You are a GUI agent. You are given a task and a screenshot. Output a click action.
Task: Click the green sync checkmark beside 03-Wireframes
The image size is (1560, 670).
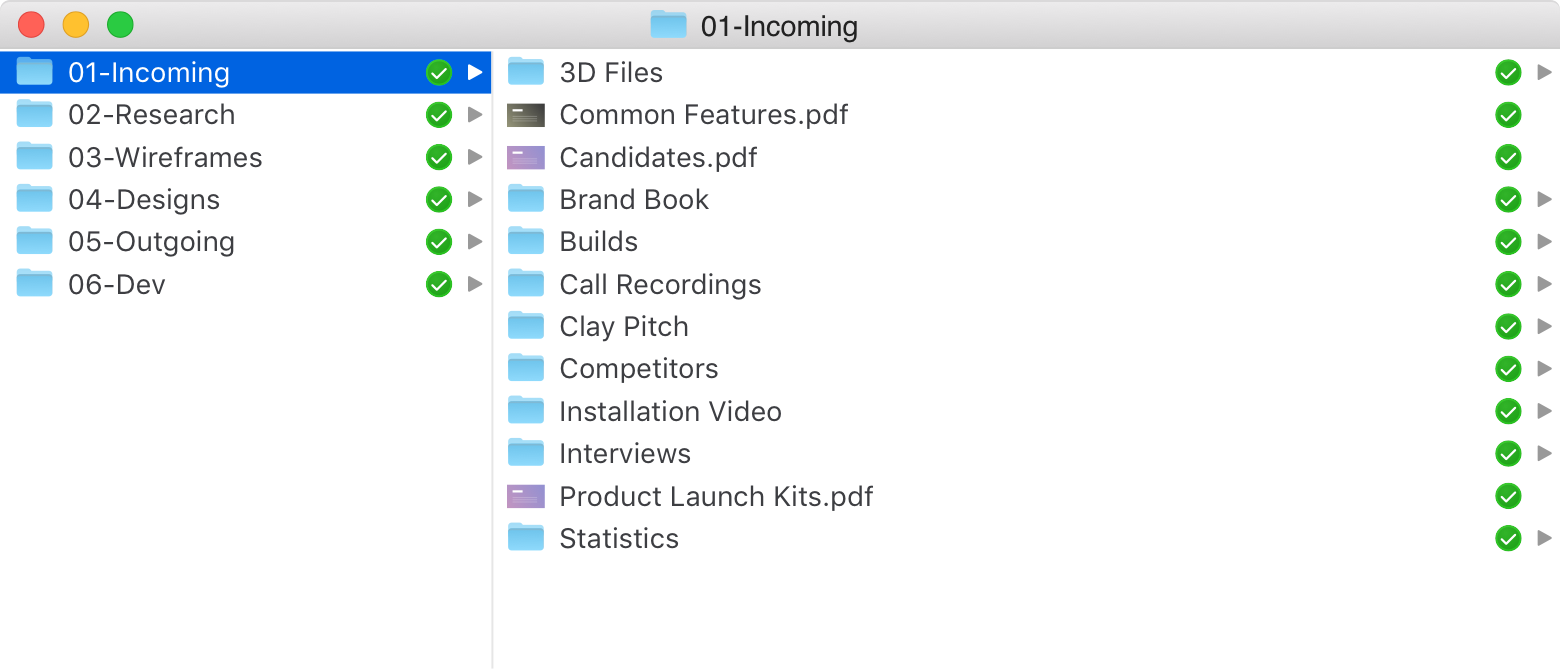coord(439,158)
